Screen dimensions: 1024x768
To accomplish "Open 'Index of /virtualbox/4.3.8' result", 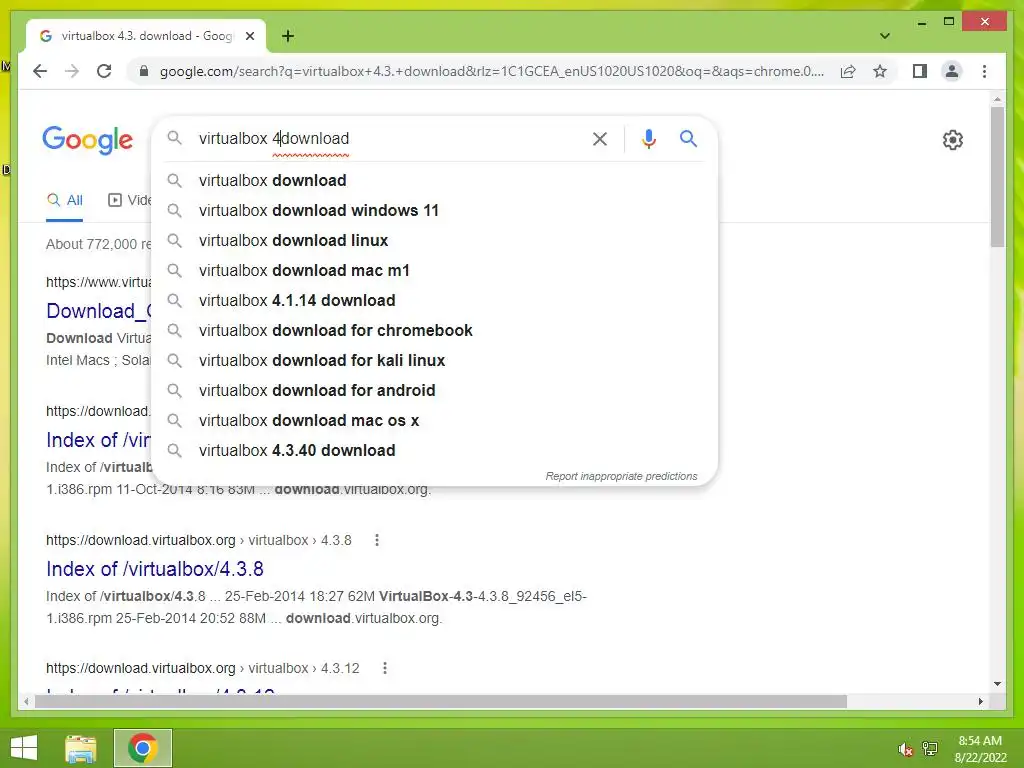I will click(x=155, y=569).
